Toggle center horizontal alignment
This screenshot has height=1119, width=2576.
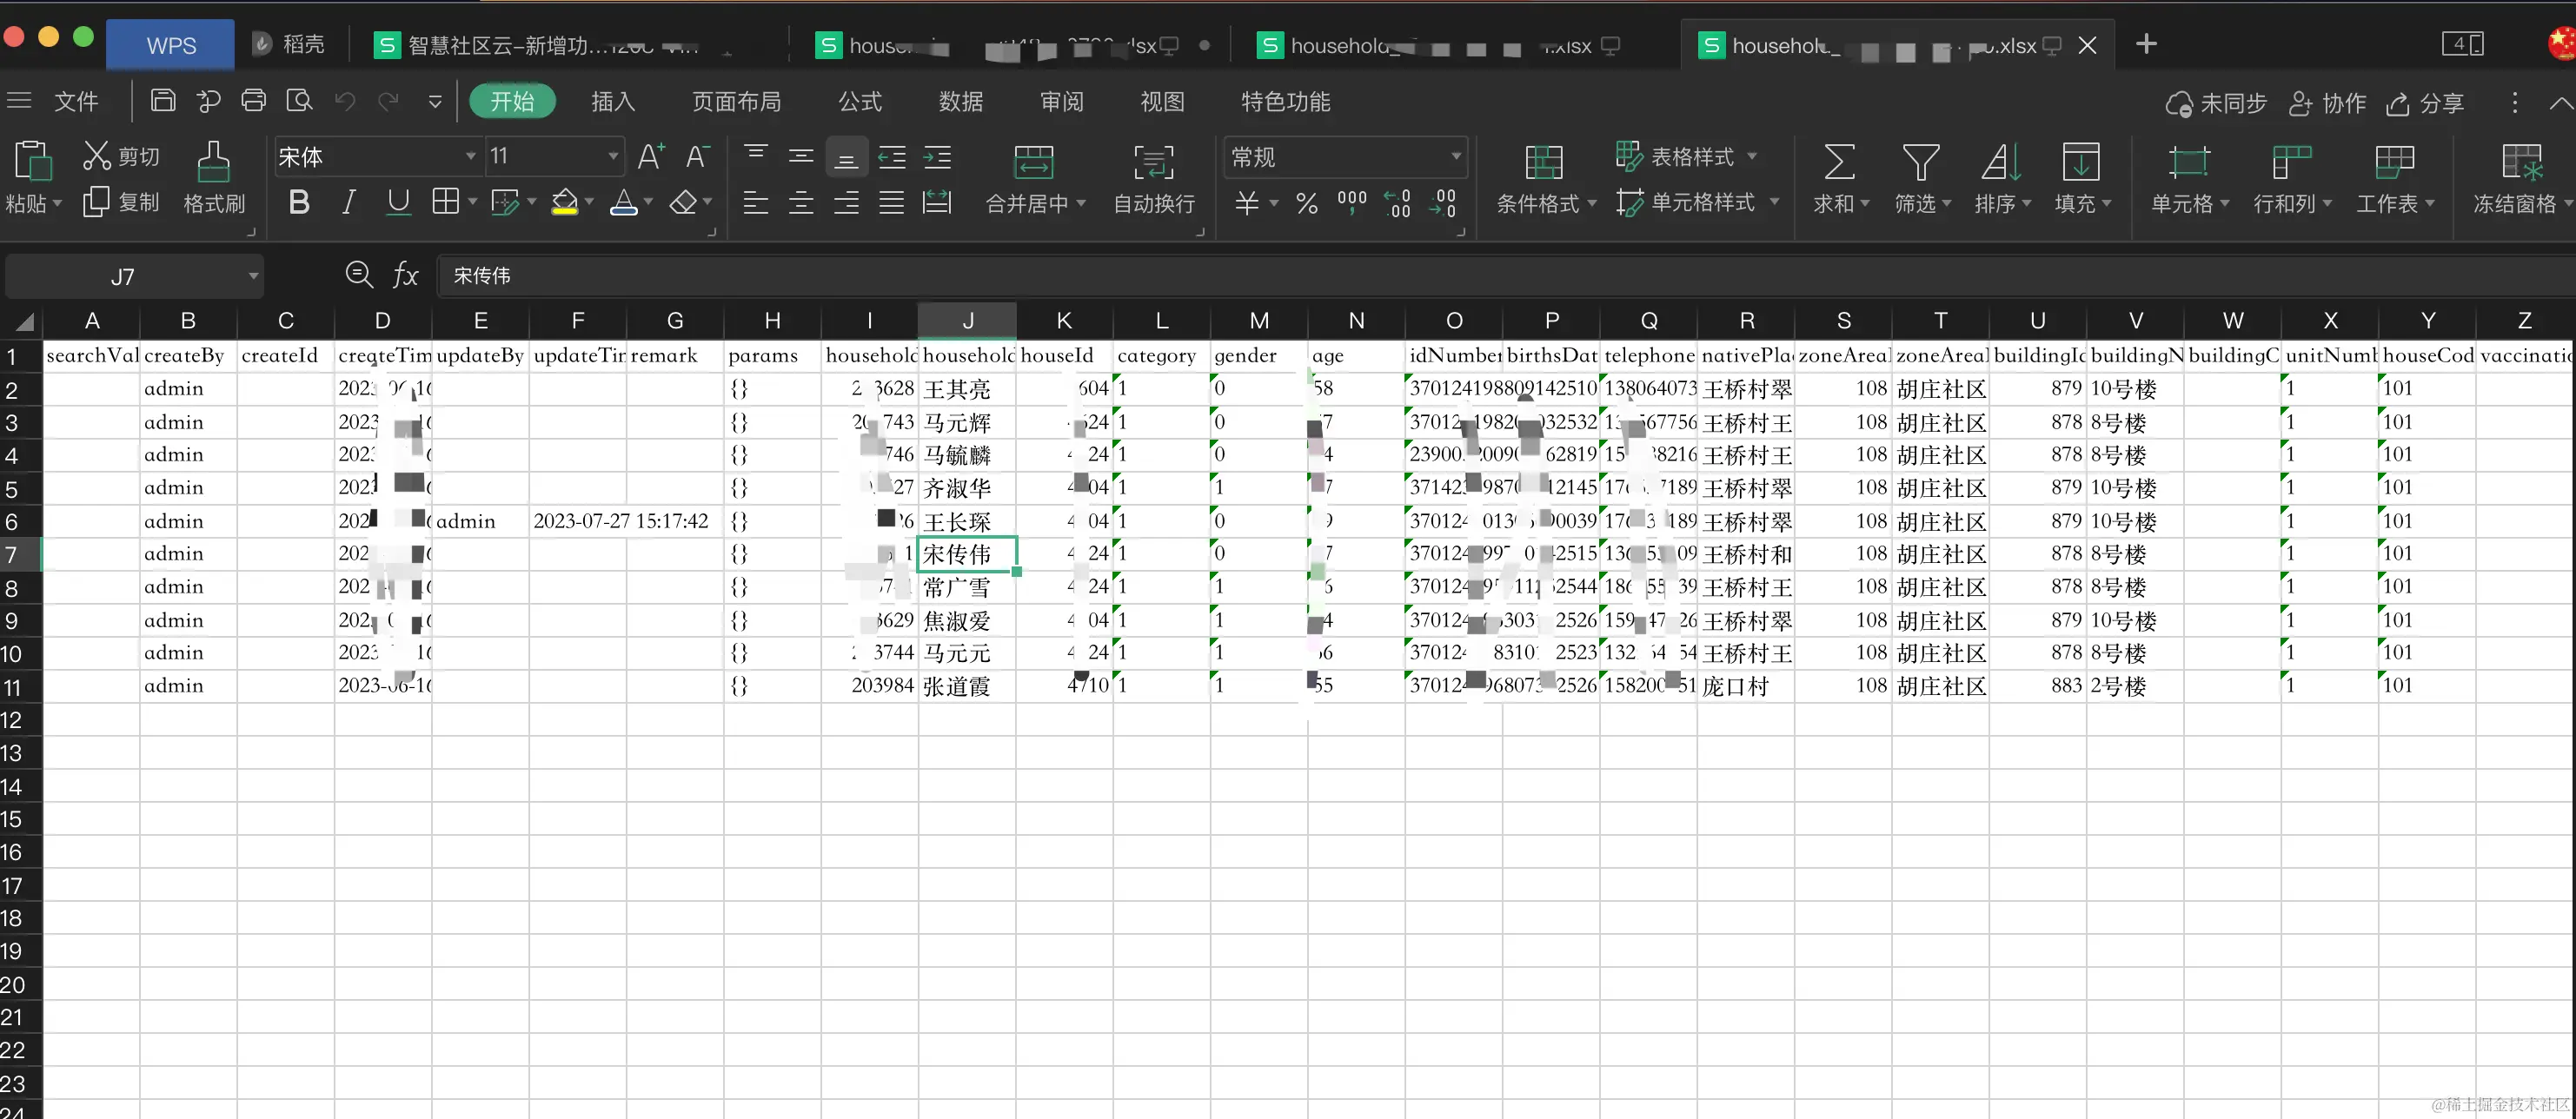(x=801, y=203)
